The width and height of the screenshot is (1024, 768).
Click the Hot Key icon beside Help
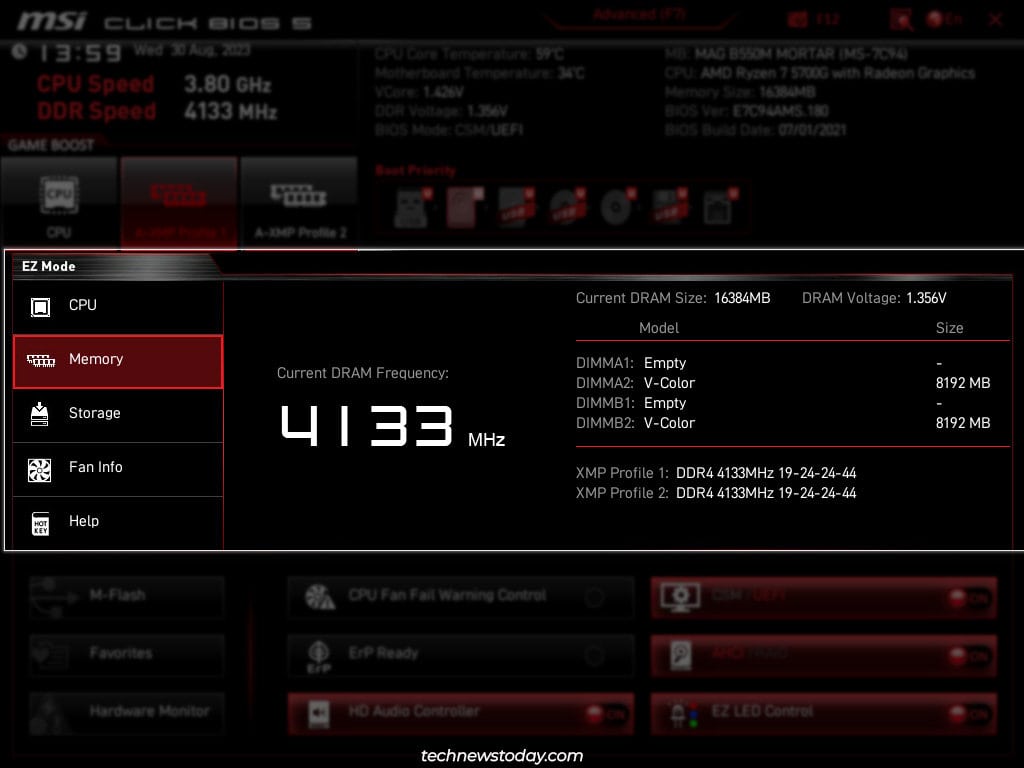40,523
